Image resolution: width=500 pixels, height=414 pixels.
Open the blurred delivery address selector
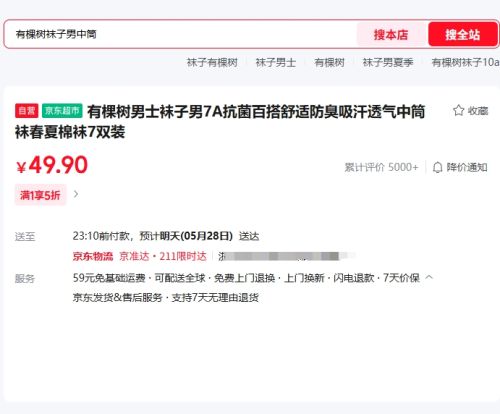(x=286, y=256)
